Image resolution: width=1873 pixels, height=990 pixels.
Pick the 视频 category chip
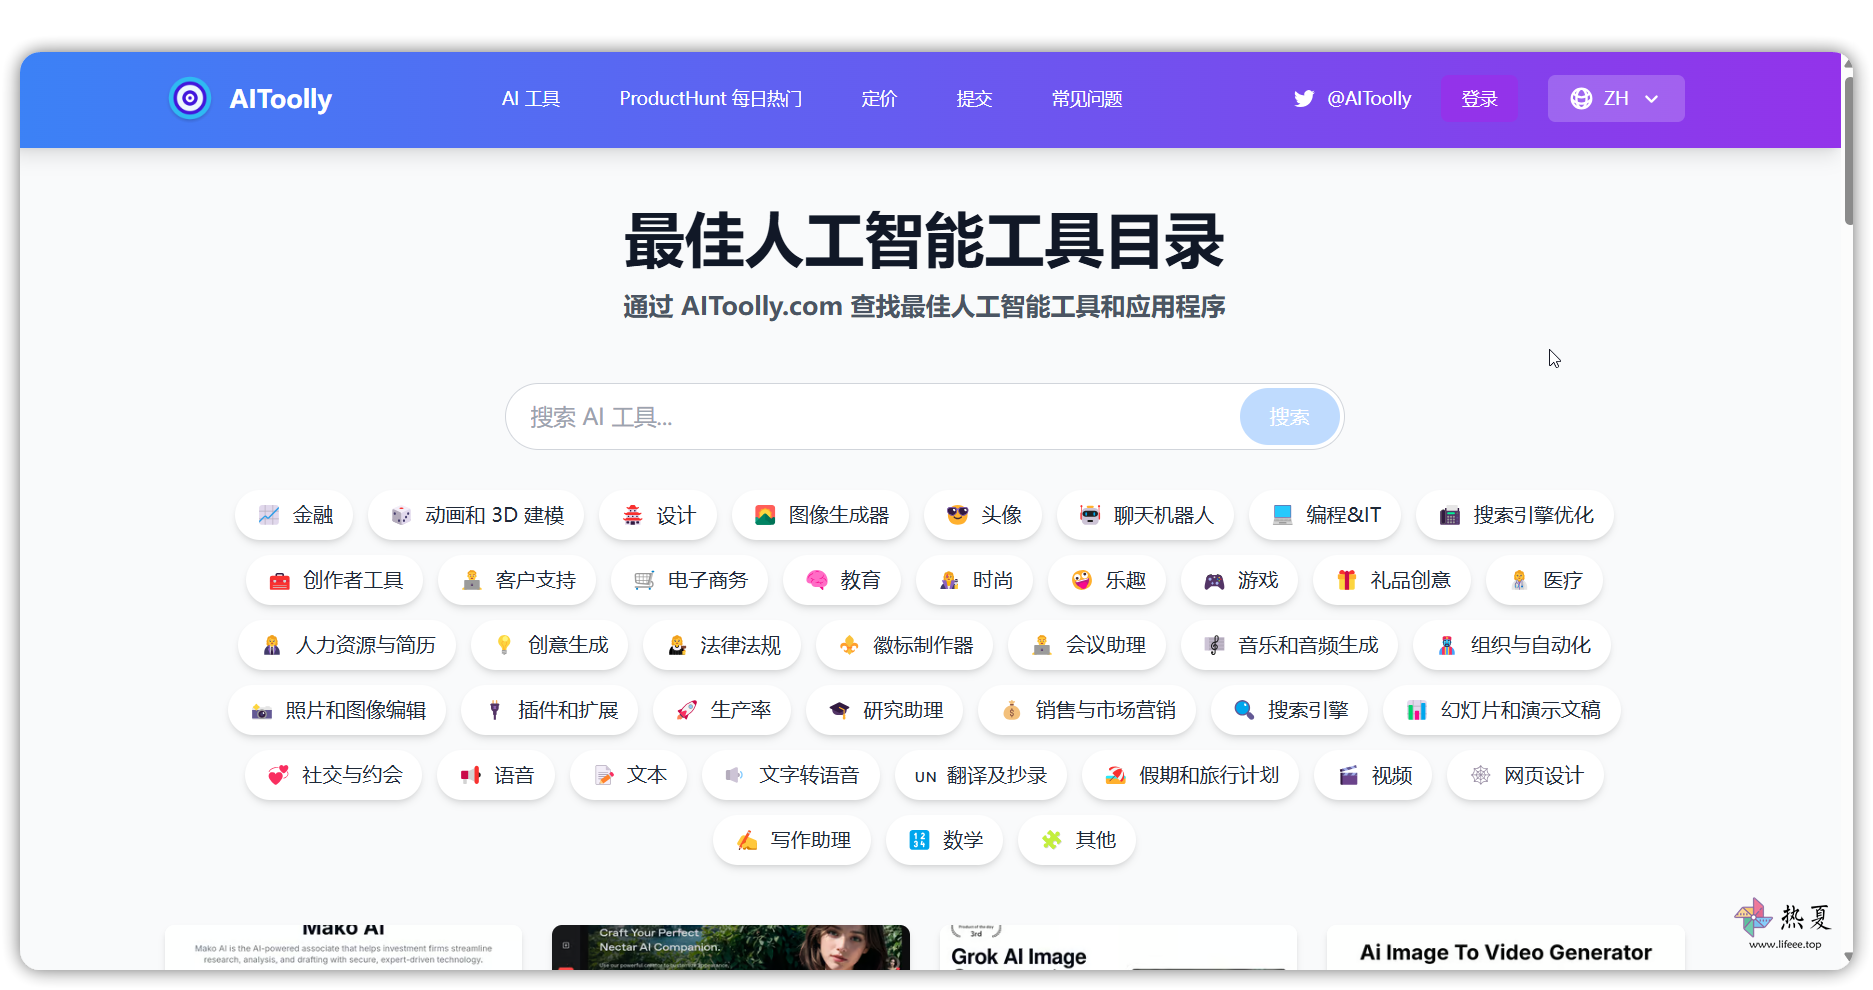(x=1374, y=775)
